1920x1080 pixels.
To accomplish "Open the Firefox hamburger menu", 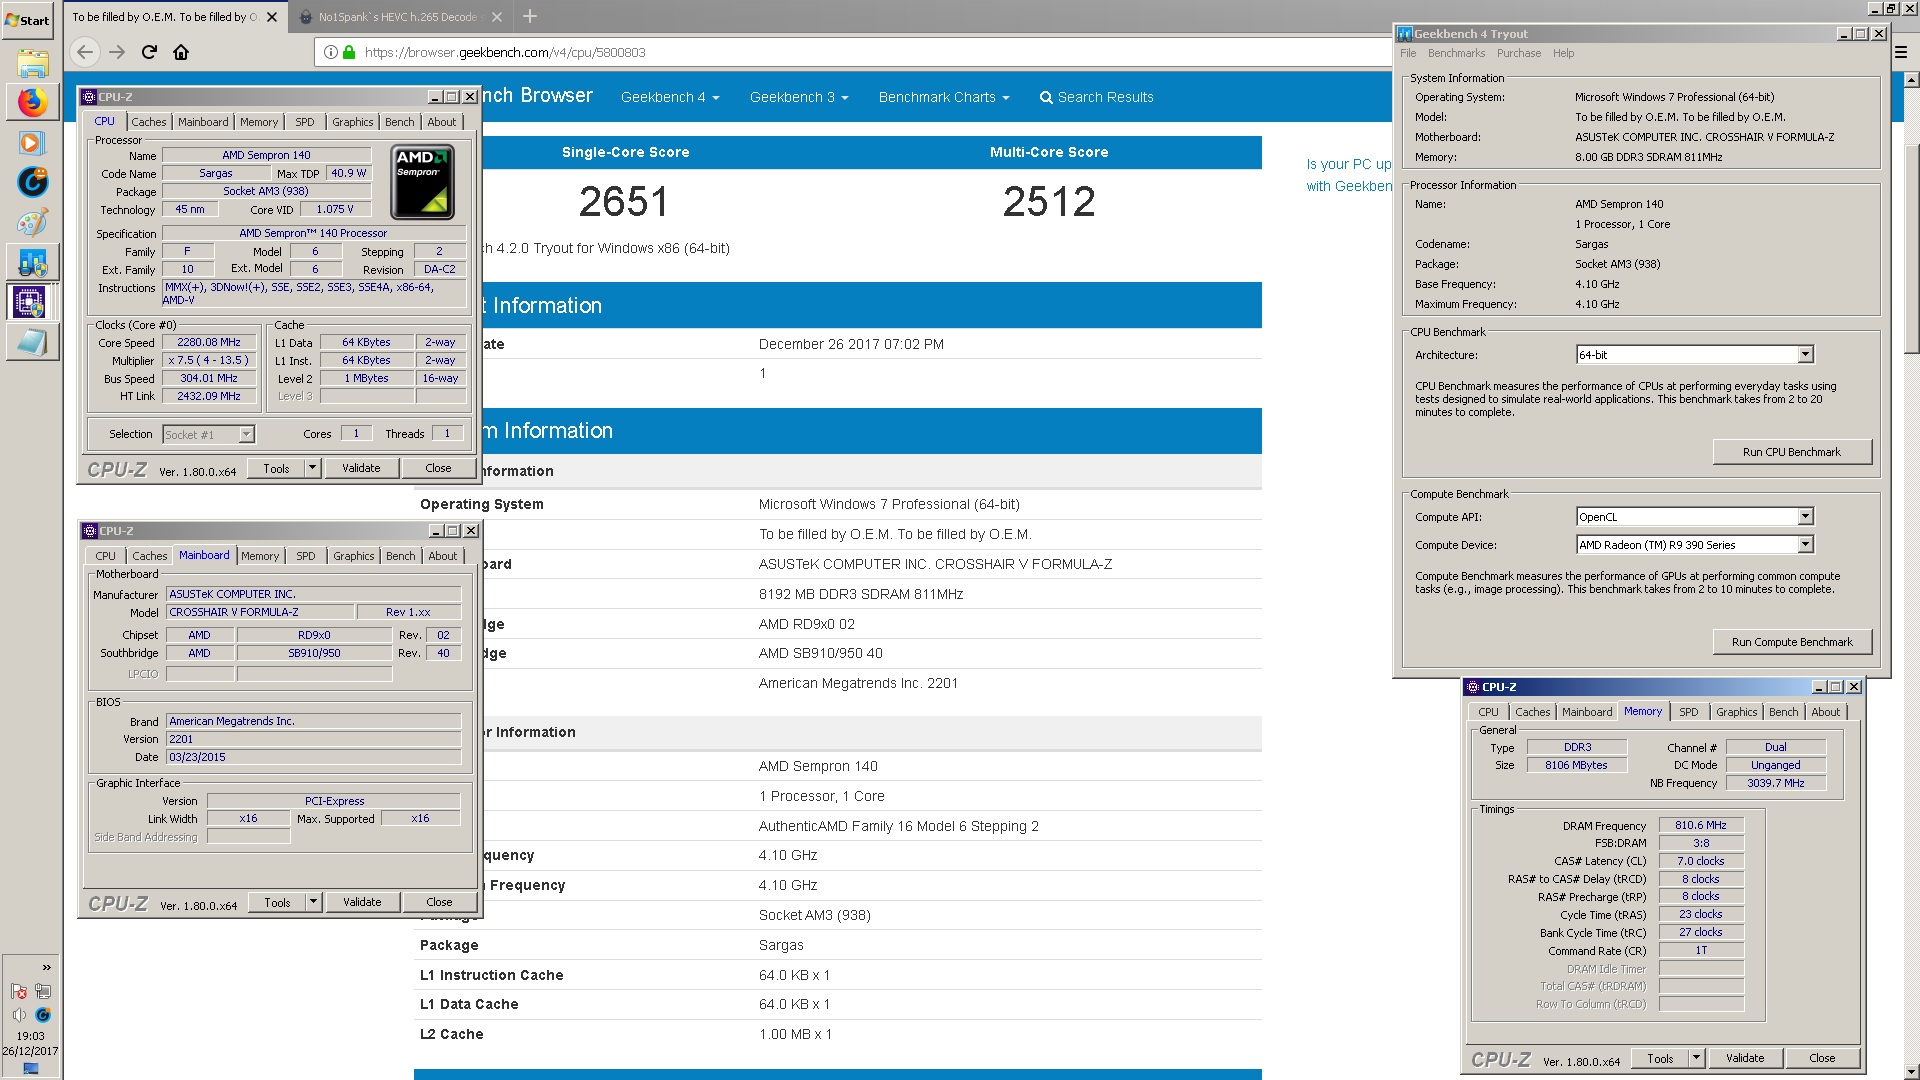I will [x=1901, y=52].
